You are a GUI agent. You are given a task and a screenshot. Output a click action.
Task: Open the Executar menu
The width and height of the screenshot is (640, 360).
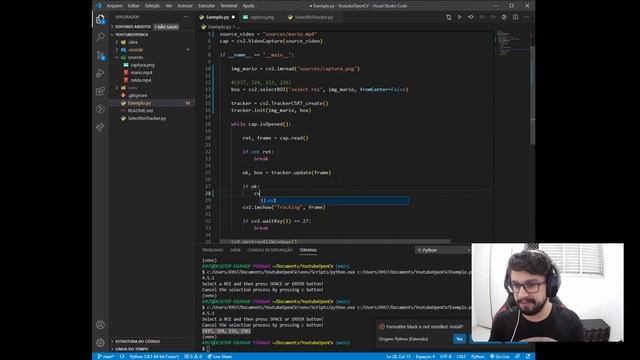206,6
